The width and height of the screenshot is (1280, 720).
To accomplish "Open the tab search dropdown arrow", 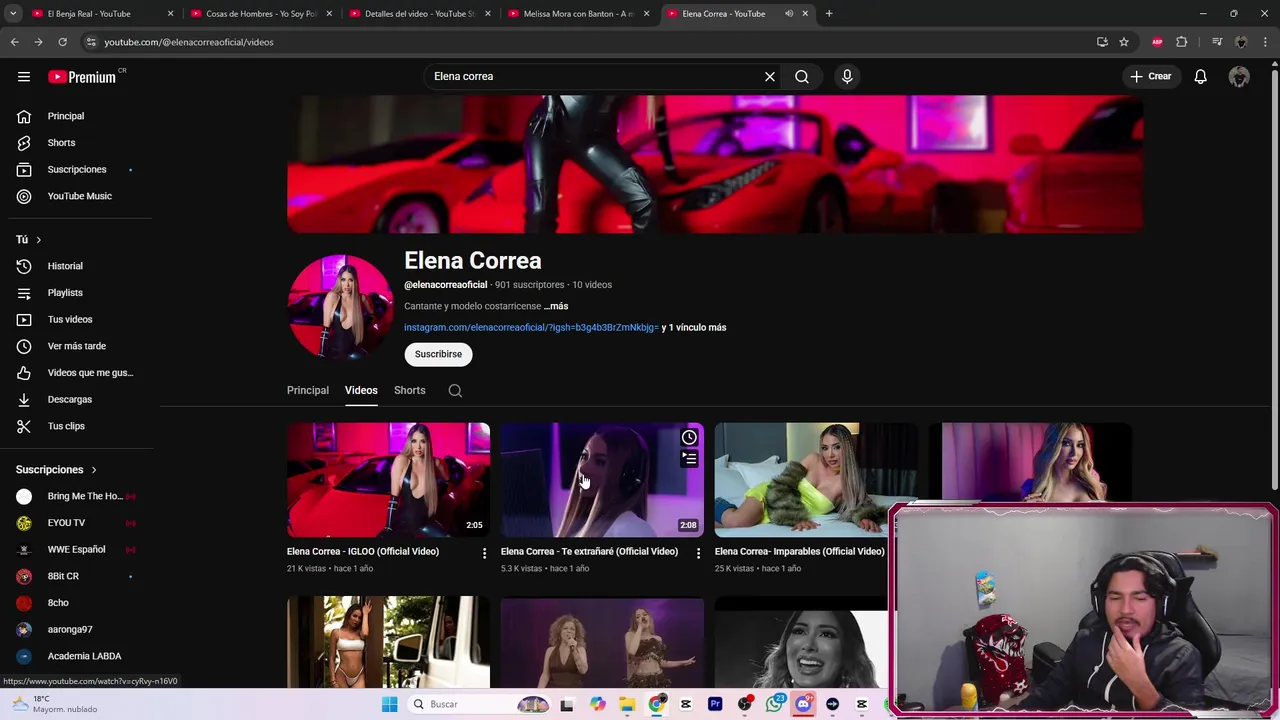I will click(x=13, y=14).
